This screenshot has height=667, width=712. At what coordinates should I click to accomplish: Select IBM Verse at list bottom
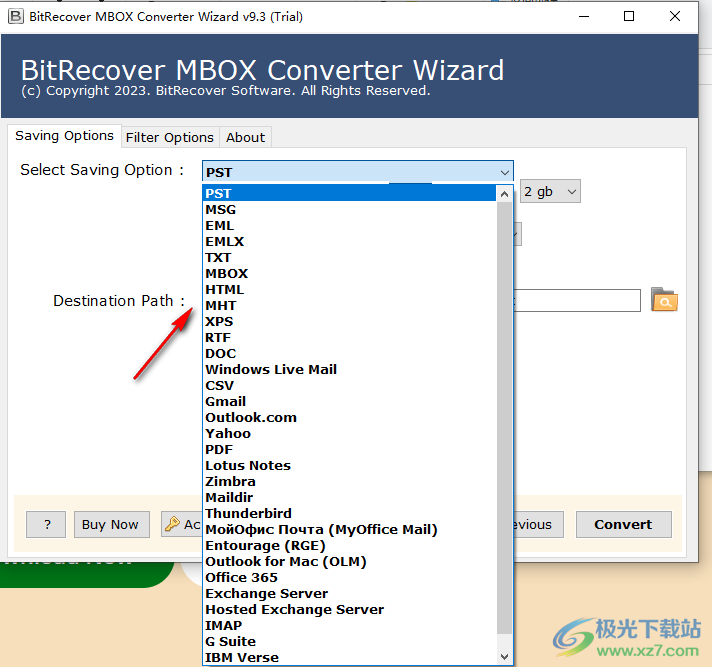[349, 657]
